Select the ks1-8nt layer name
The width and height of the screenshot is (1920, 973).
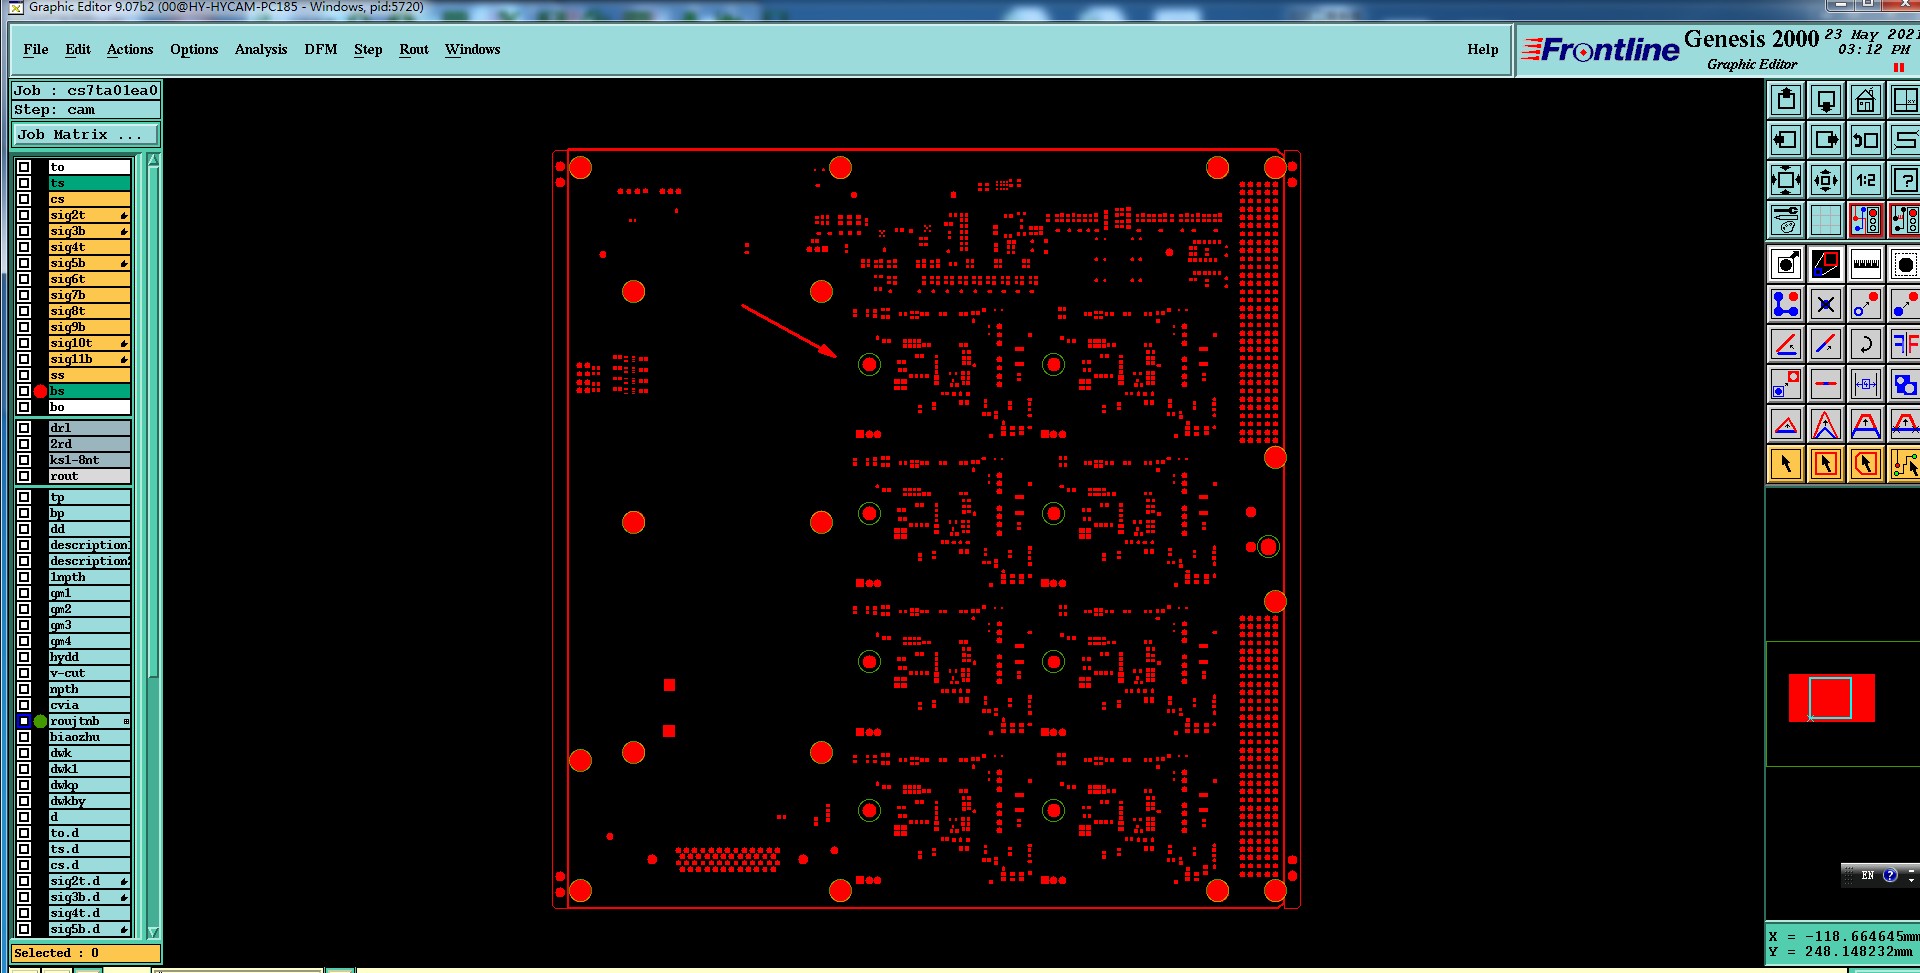pos(90,460)
